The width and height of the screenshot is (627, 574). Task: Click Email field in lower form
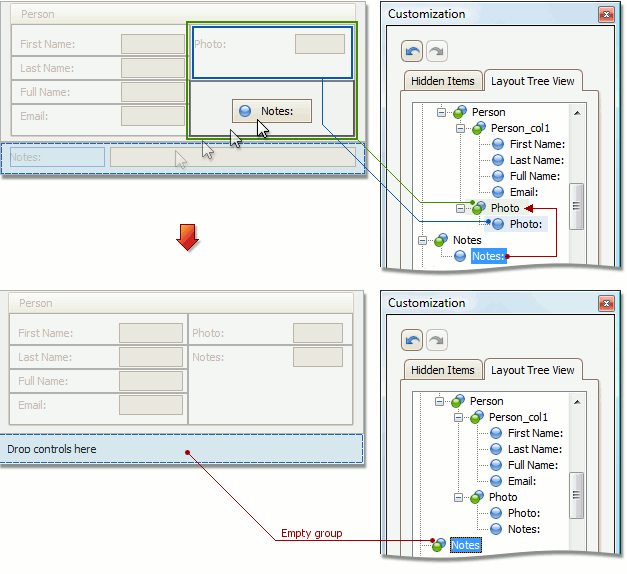pyautogui.click(x=151, y=405)
